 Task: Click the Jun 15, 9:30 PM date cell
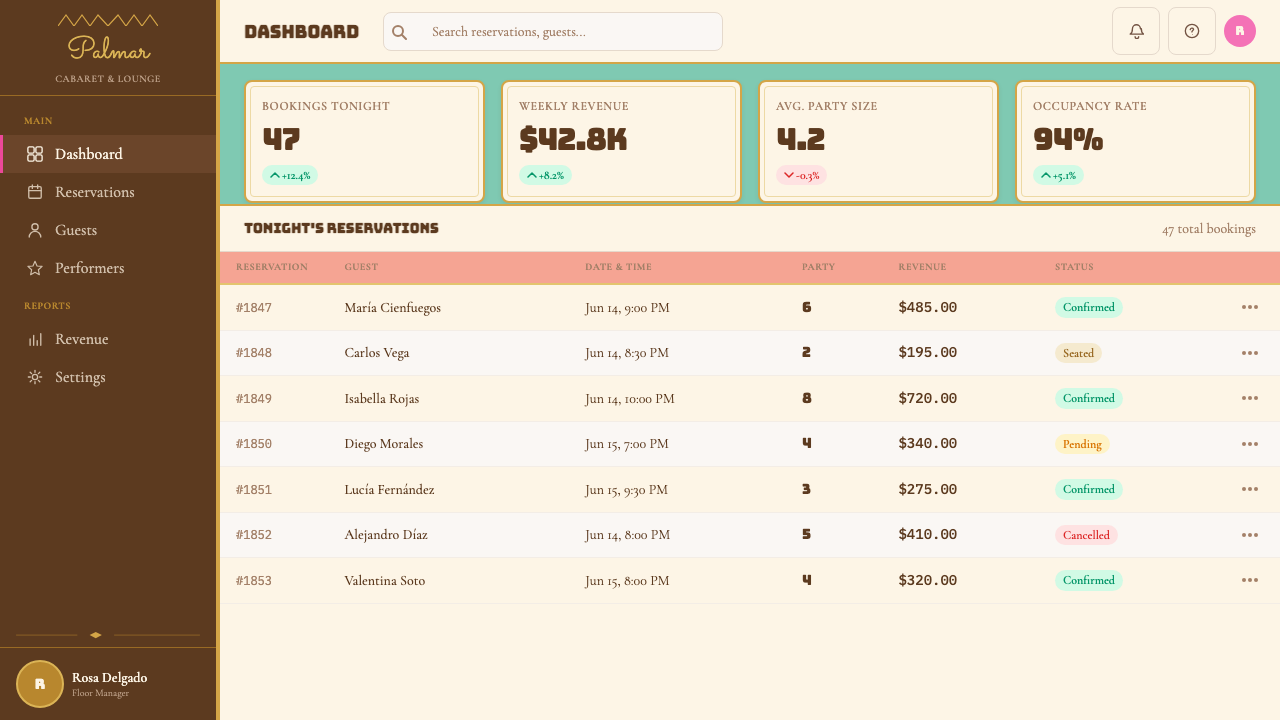627,490
